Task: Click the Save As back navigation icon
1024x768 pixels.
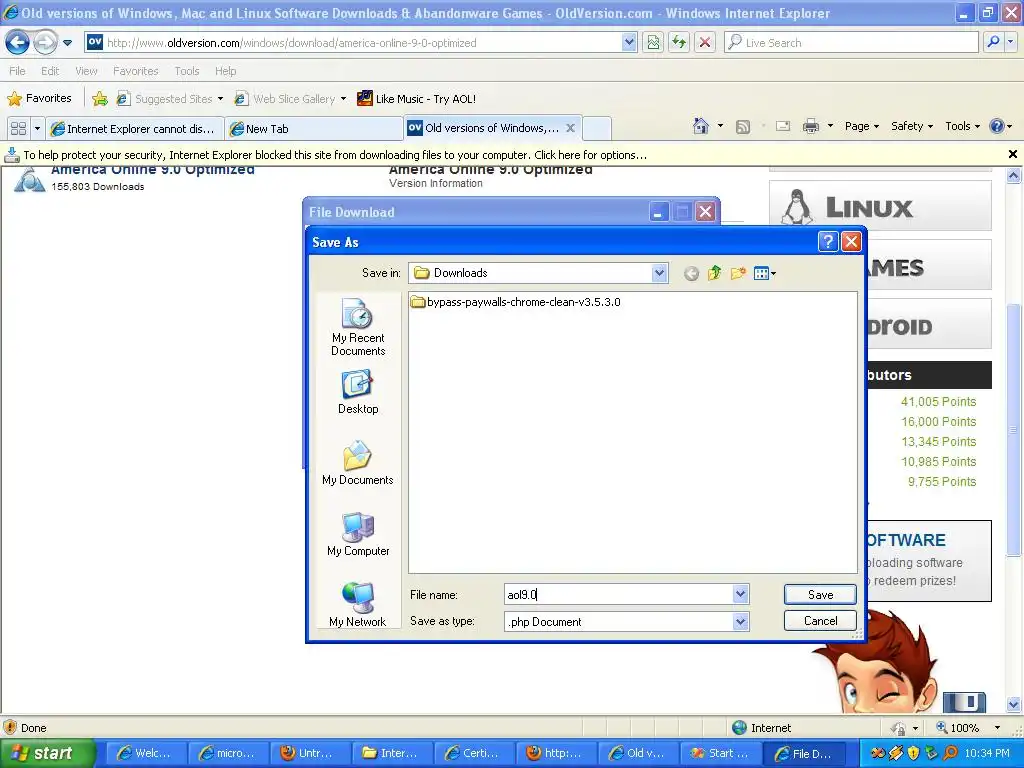Action: coord(691,274)
